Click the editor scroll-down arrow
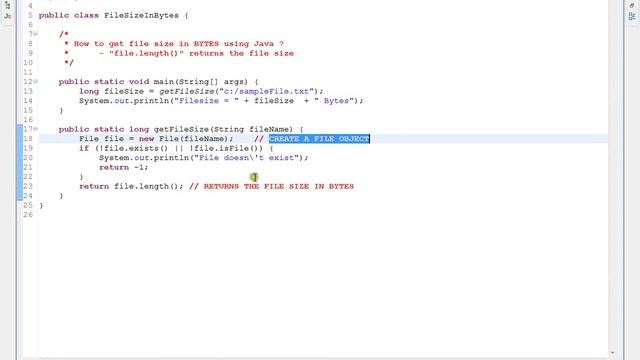 point(612,353)
